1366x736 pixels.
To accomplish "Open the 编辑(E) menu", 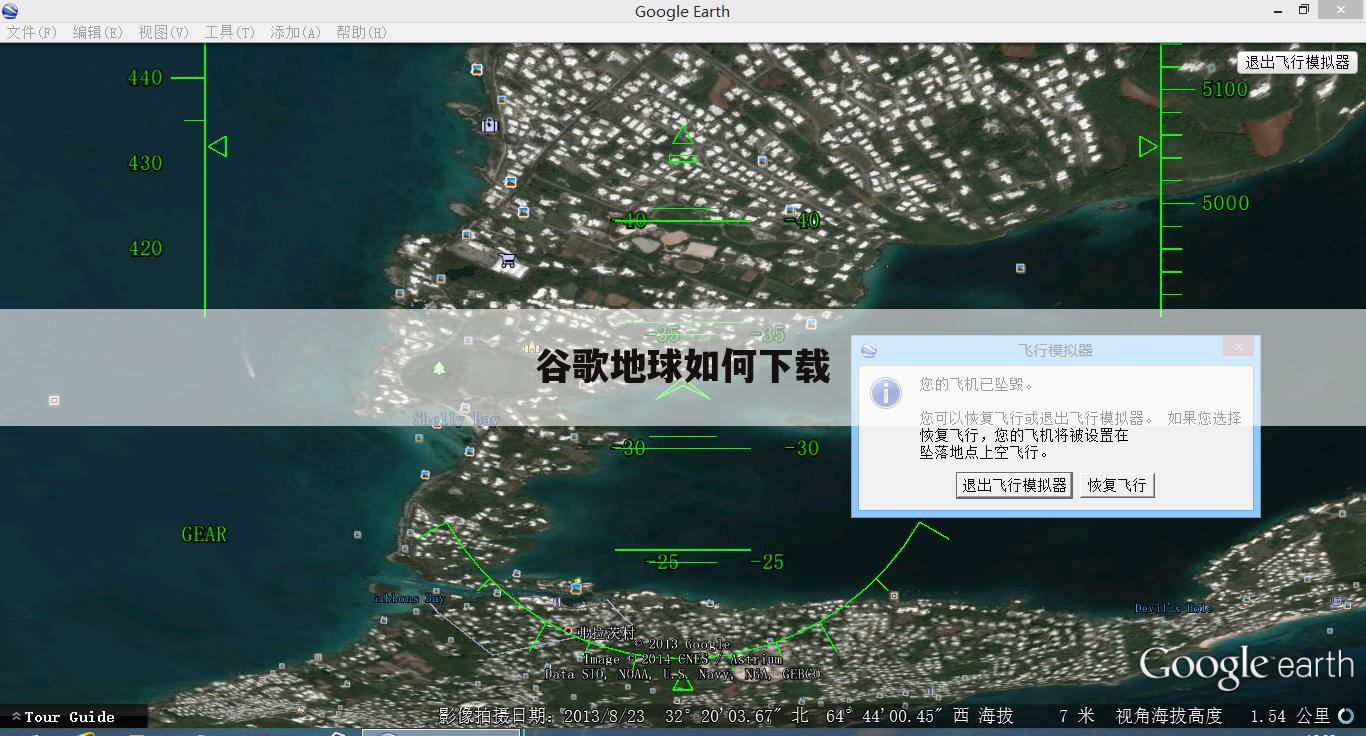I will tap(97, 32).
